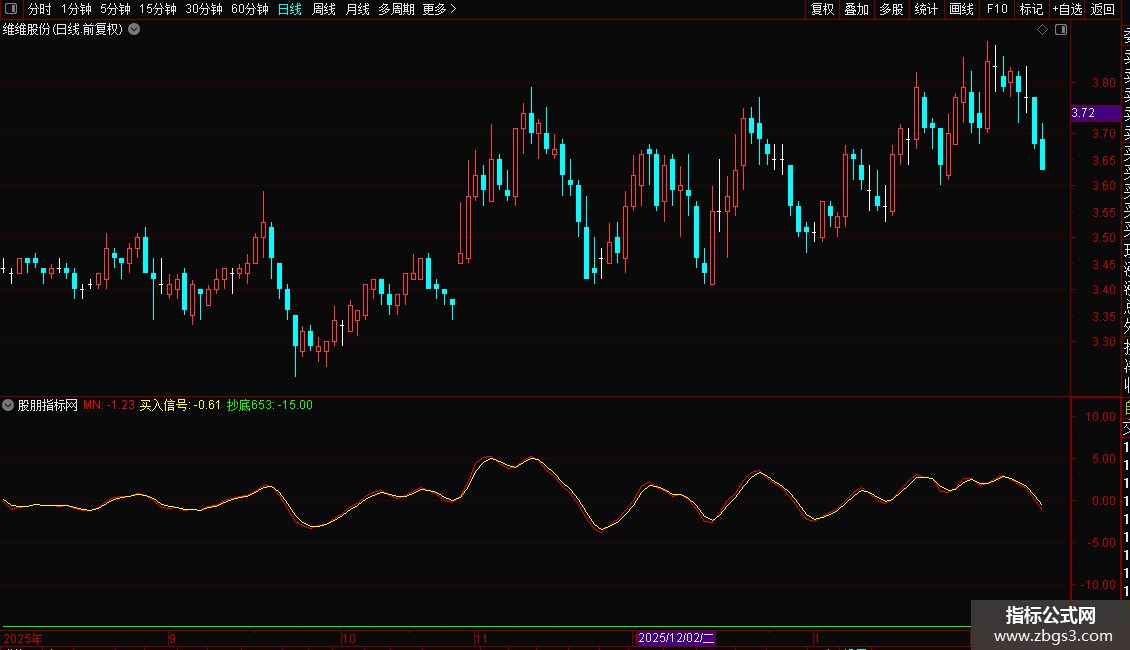Switch to 分时 intraday view

click(x=40, y=9)
